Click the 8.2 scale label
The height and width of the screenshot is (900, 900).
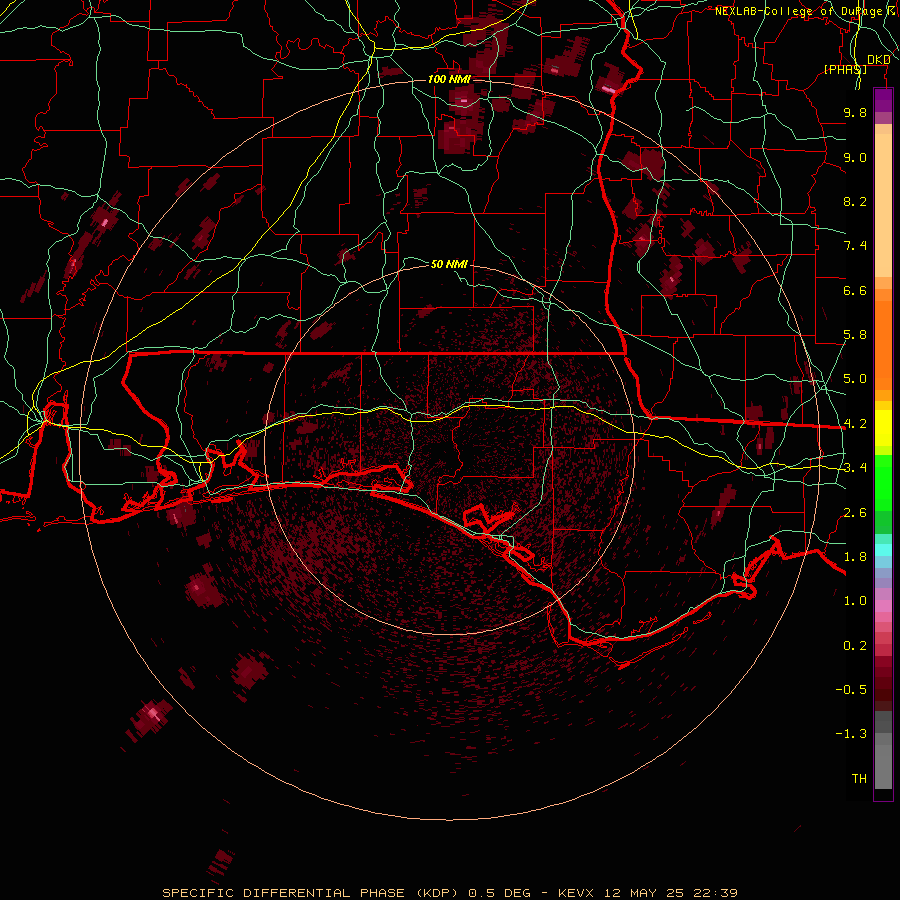855,201
